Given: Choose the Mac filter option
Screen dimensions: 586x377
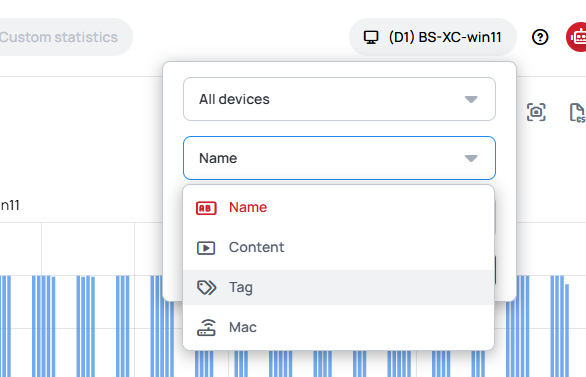Looking at the screenshot, I should tap(339, 327).
